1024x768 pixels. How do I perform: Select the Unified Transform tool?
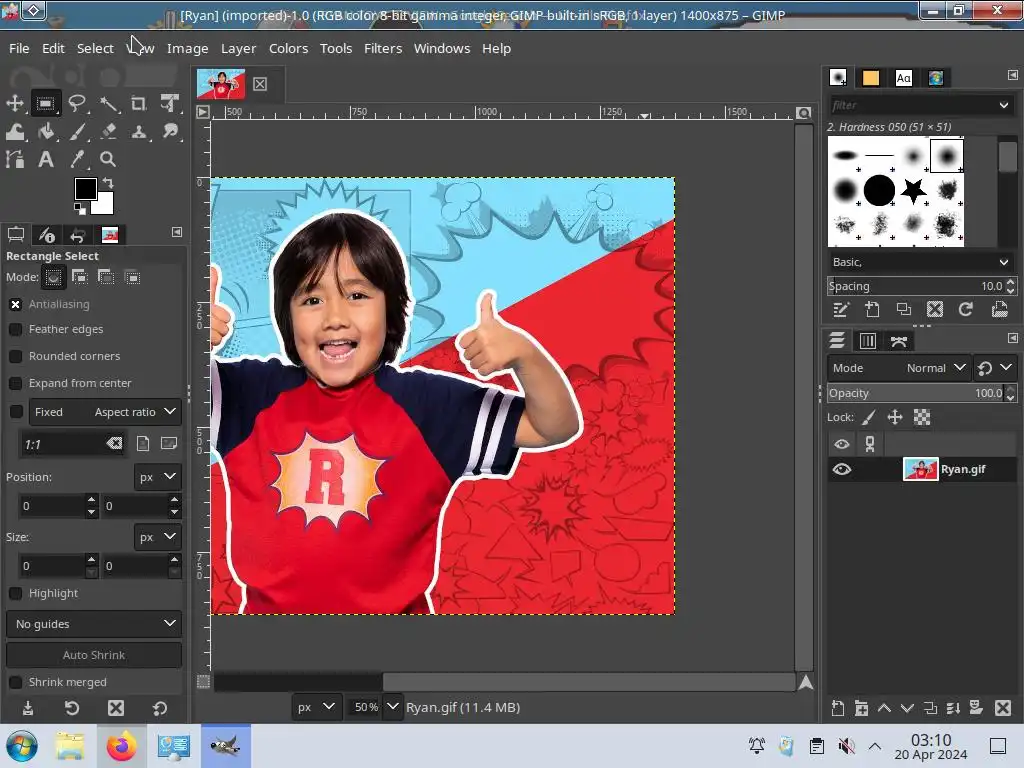coord(170,103)
